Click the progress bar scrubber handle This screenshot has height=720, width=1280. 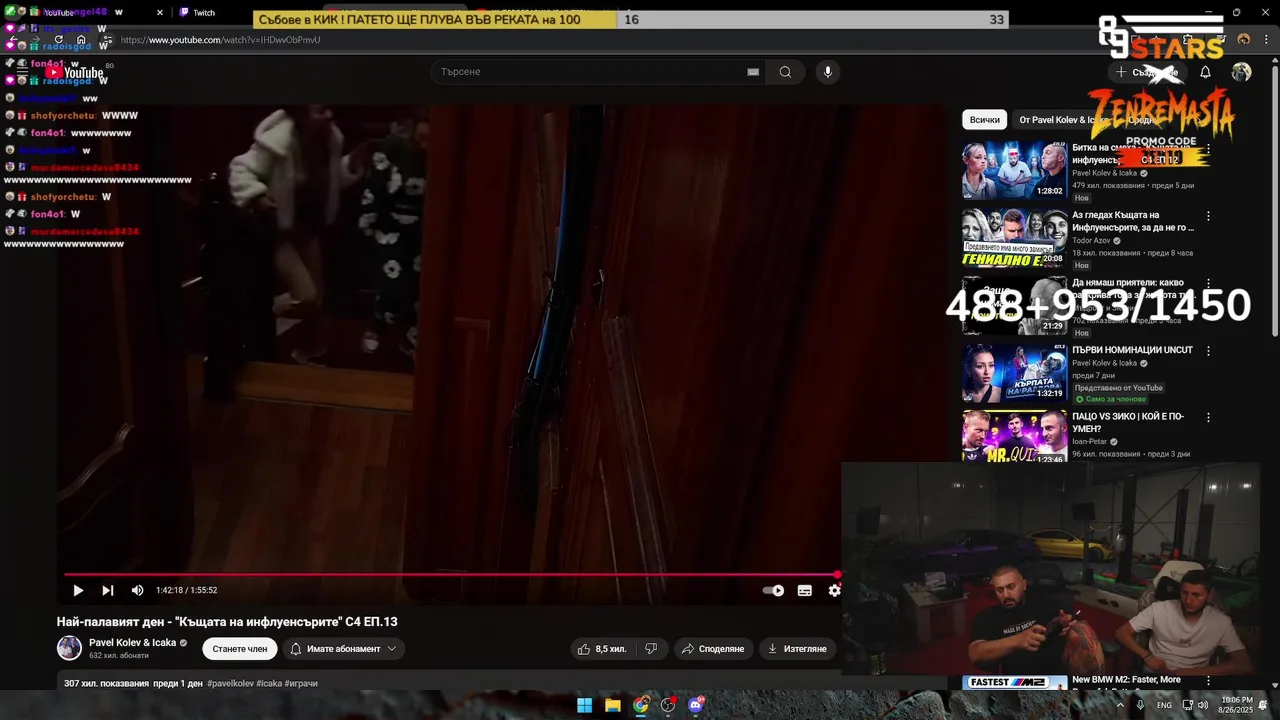pyautogui.click(x=837, y=574)
